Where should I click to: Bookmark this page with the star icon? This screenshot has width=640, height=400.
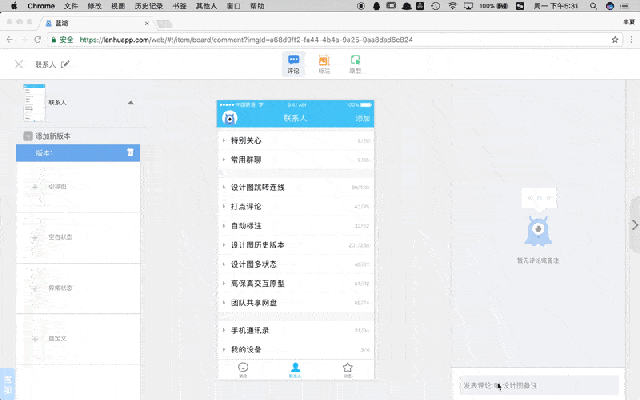[615, 40]
